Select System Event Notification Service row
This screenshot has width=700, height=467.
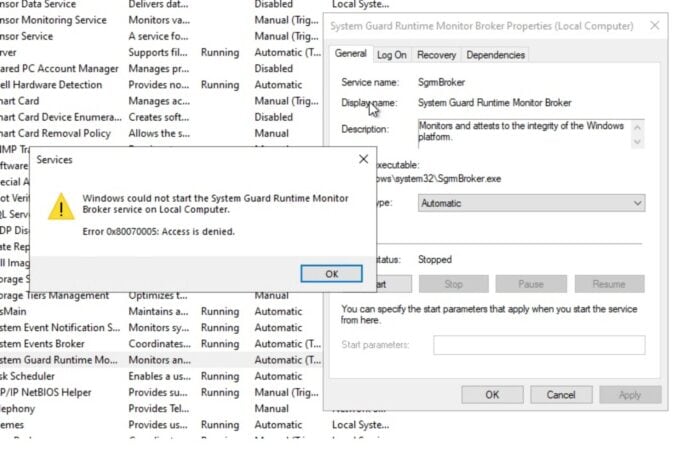[161, 328]
